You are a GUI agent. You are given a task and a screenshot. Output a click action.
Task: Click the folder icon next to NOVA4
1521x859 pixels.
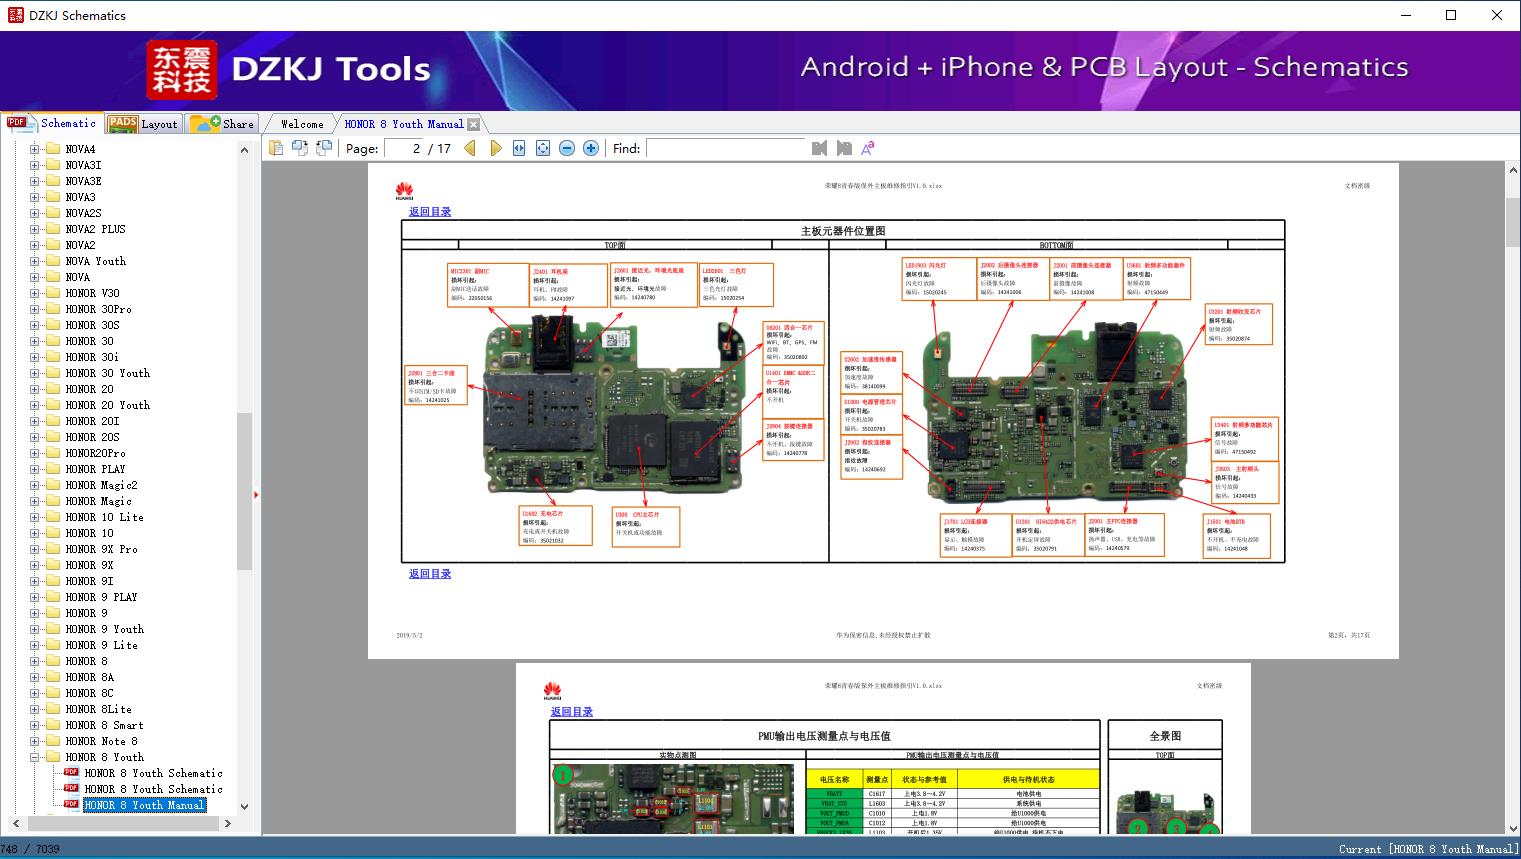(x=53, y=149)
